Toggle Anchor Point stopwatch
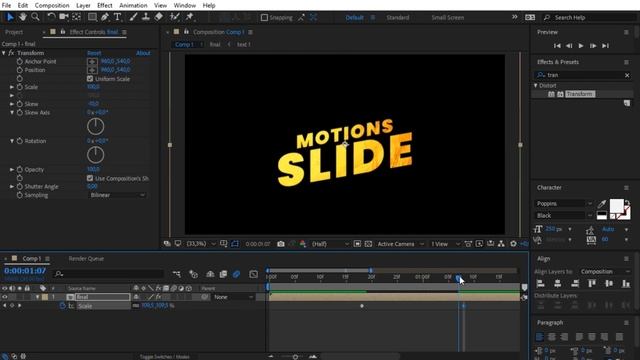This screenshot has height=360, width=640. tap(20, 61)
